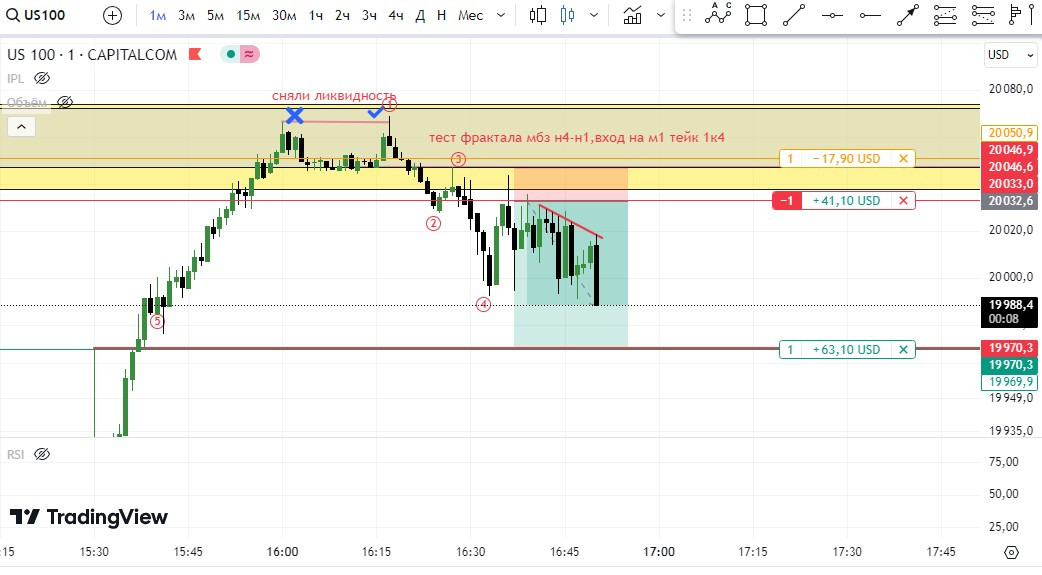Screen dimensions: 1042x575
Task: Expand the chart style dropdown arrow
Action: (x=596, y=15)
